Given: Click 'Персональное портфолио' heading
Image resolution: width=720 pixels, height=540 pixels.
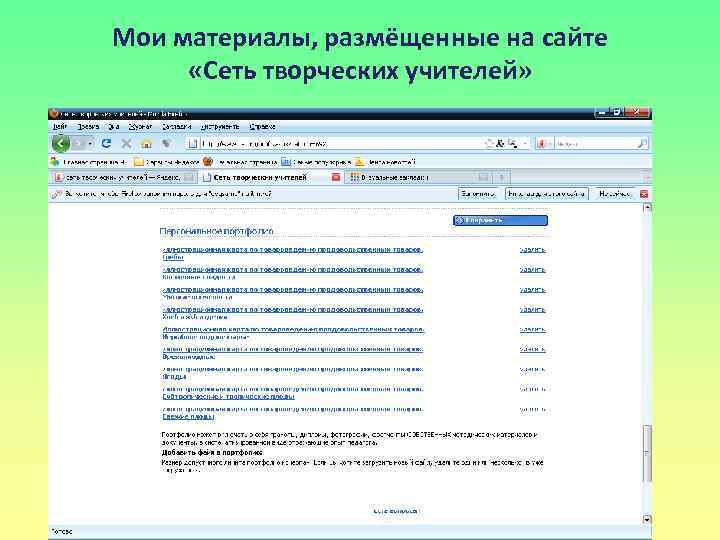Looking at the screenshot, I should coord(216,231).
